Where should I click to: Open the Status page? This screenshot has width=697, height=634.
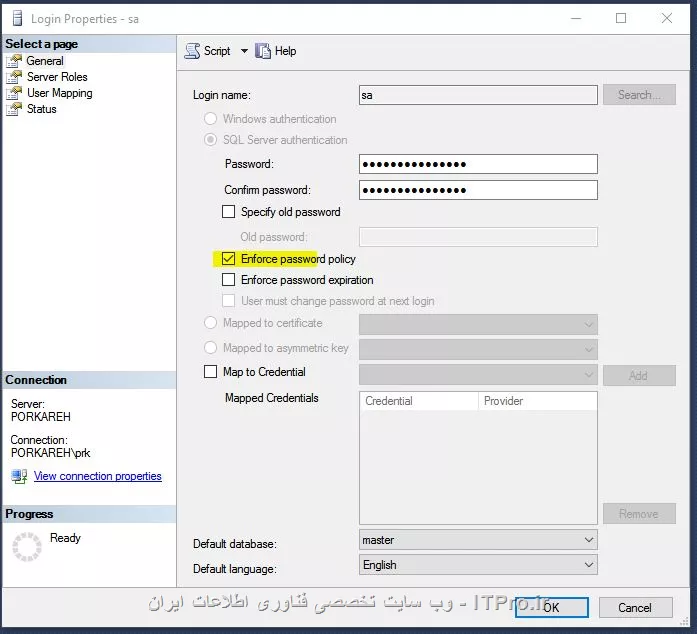point(41,109)
